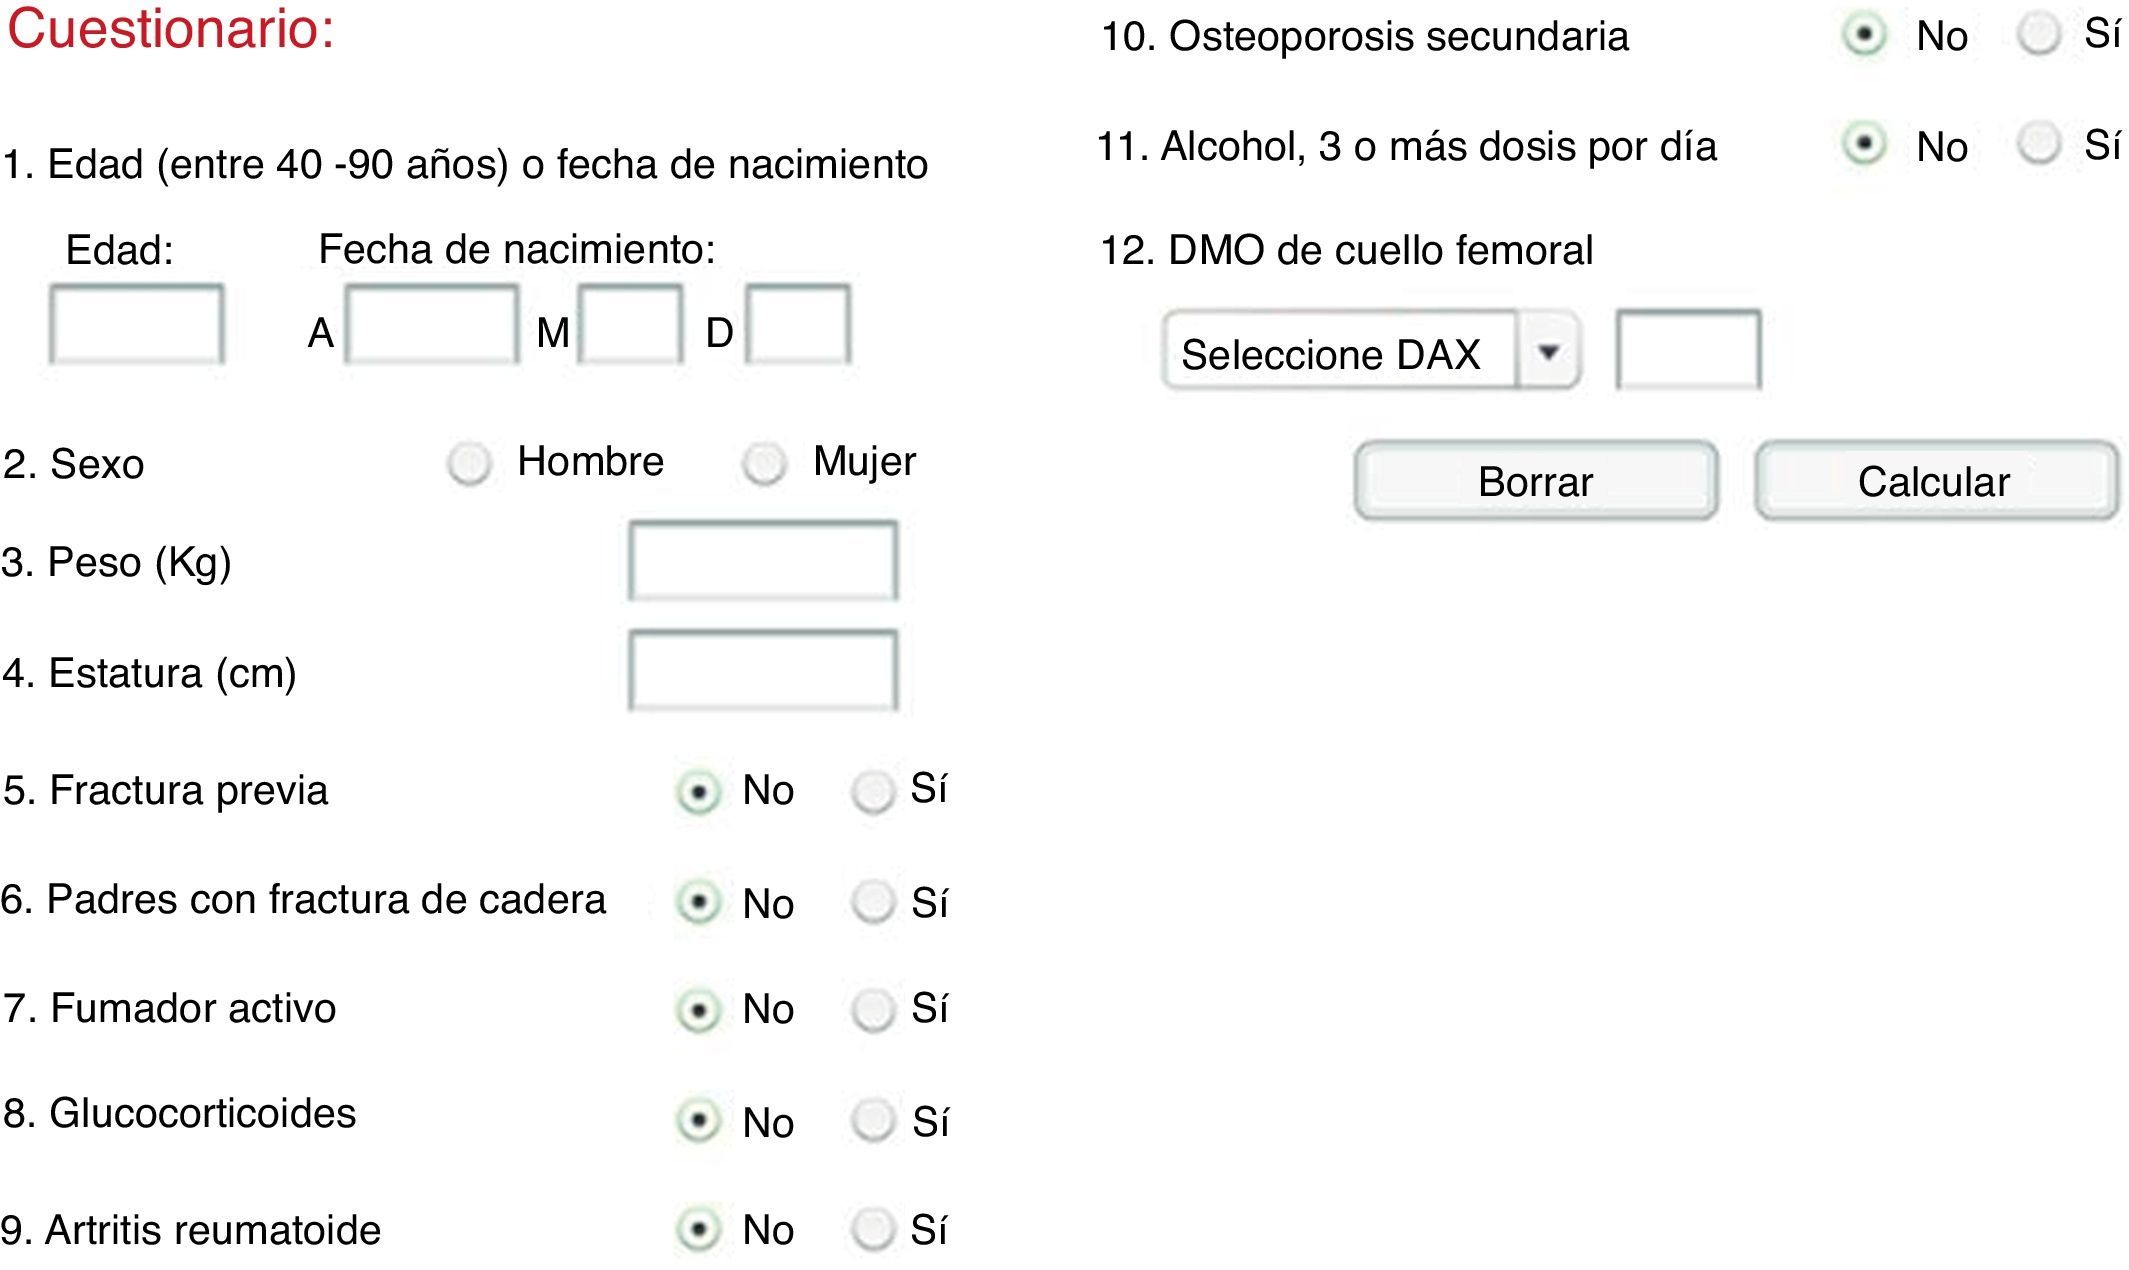Image resolution: width=2129 pixels, height=1270 pixels.
Task: Mark Sí for Fumador activo
Action: (x=873, y=1010)
